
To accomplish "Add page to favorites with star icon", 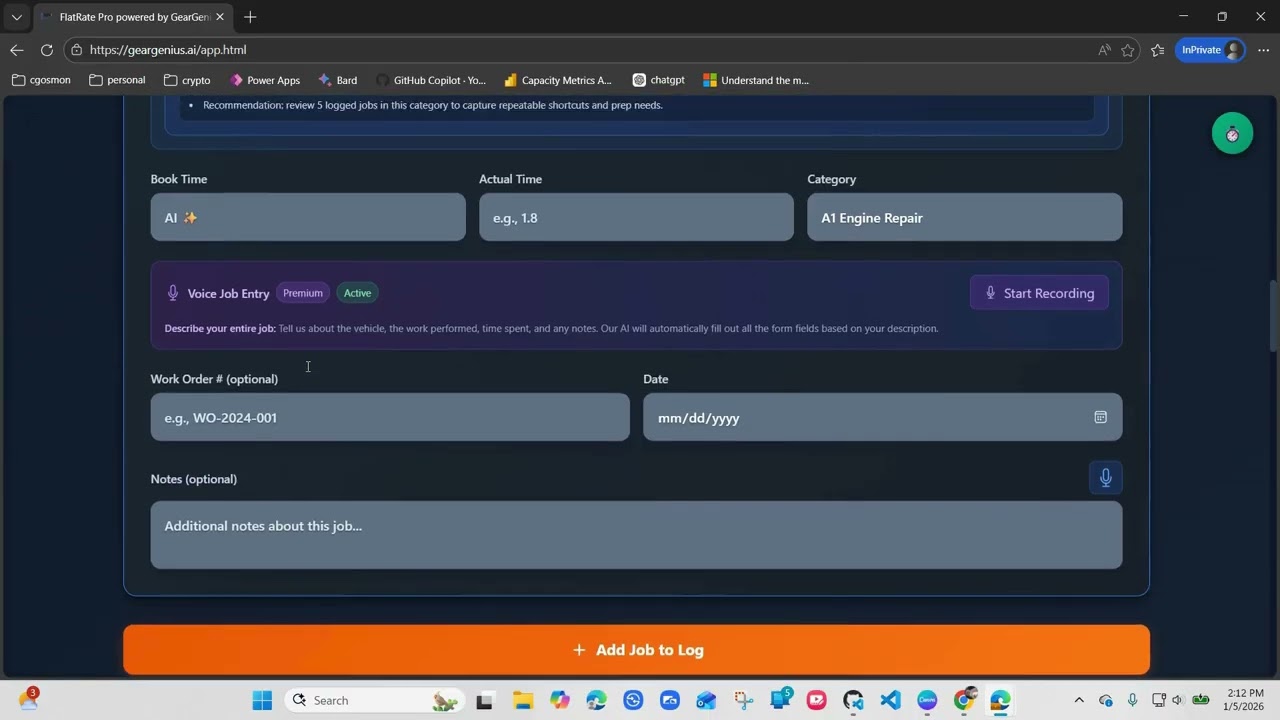I will coord(1128,50).
